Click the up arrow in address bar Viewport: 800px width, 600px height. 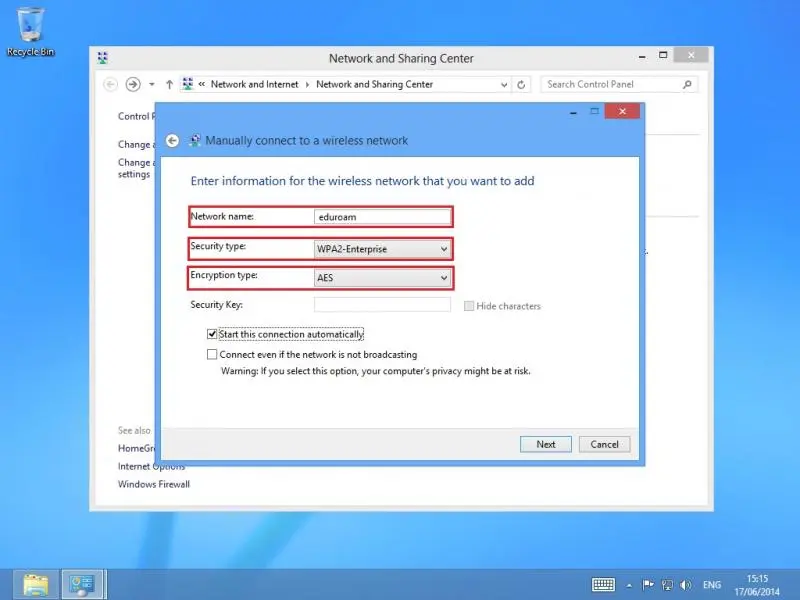(169, 85)
